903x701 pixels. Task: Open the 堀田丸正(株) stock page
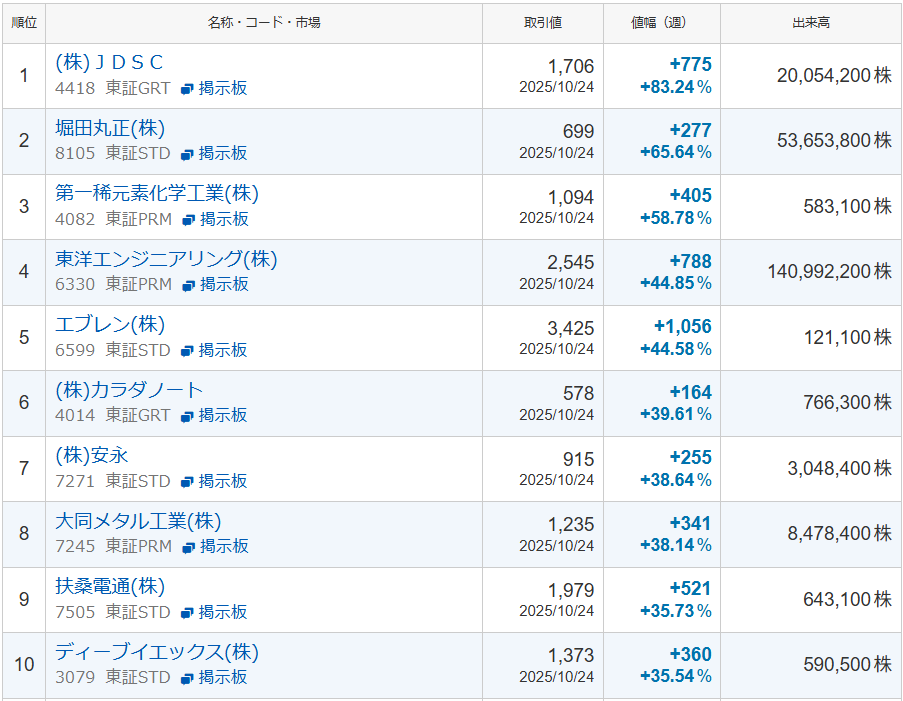(110, 129)
